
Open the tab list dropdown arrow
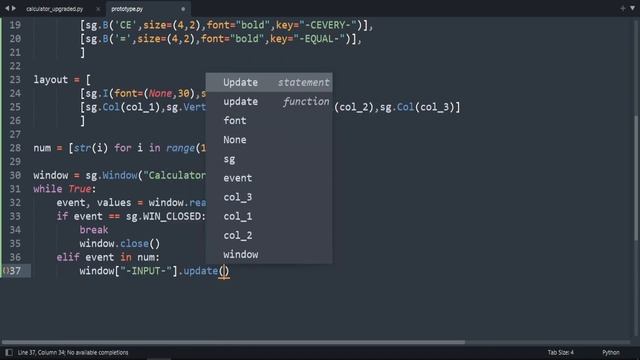click(x=633, y=8)
